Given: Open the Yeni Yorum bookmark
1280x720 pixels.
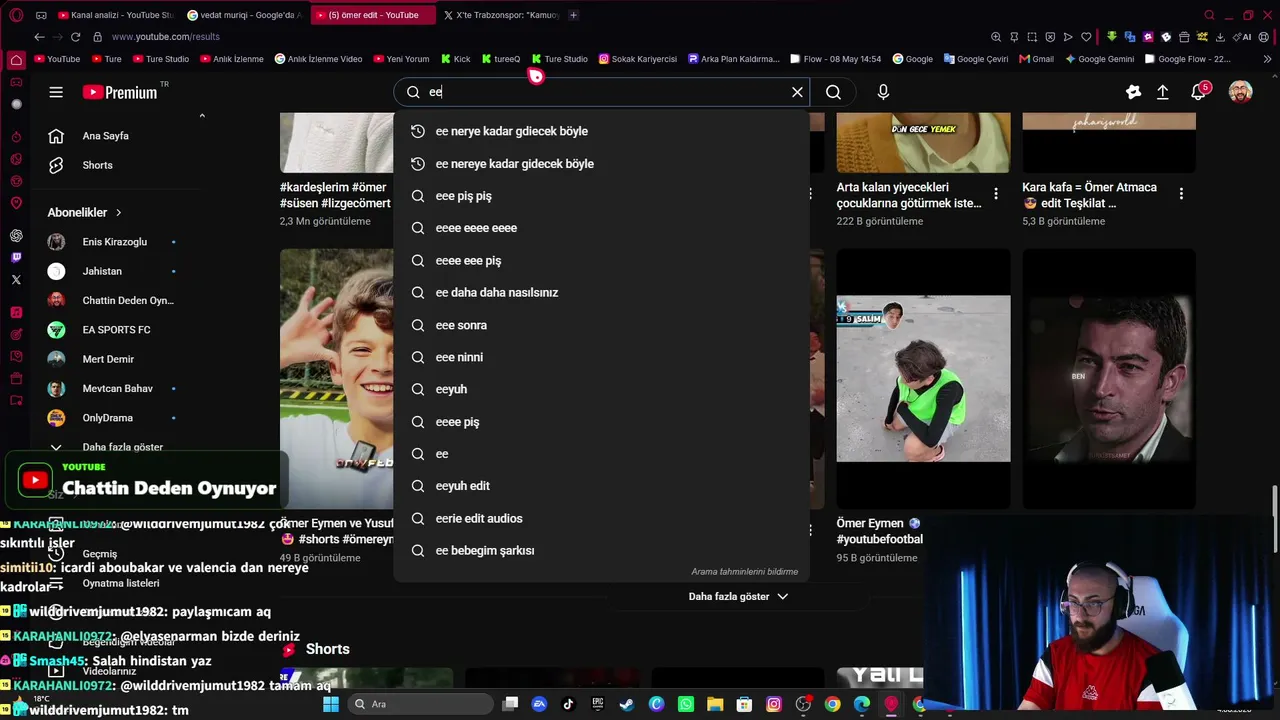Looking at the screenshot, I should (x=401, y=59).
